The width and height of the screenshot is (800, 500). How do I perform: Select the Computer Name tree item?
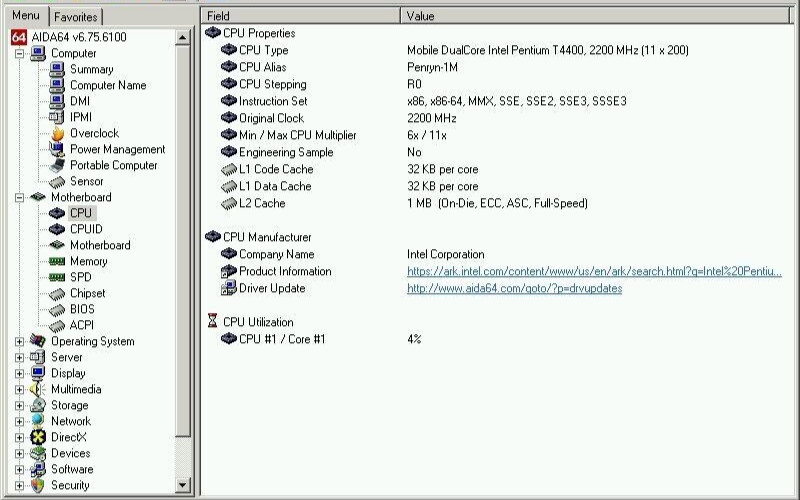coord(108,85)
